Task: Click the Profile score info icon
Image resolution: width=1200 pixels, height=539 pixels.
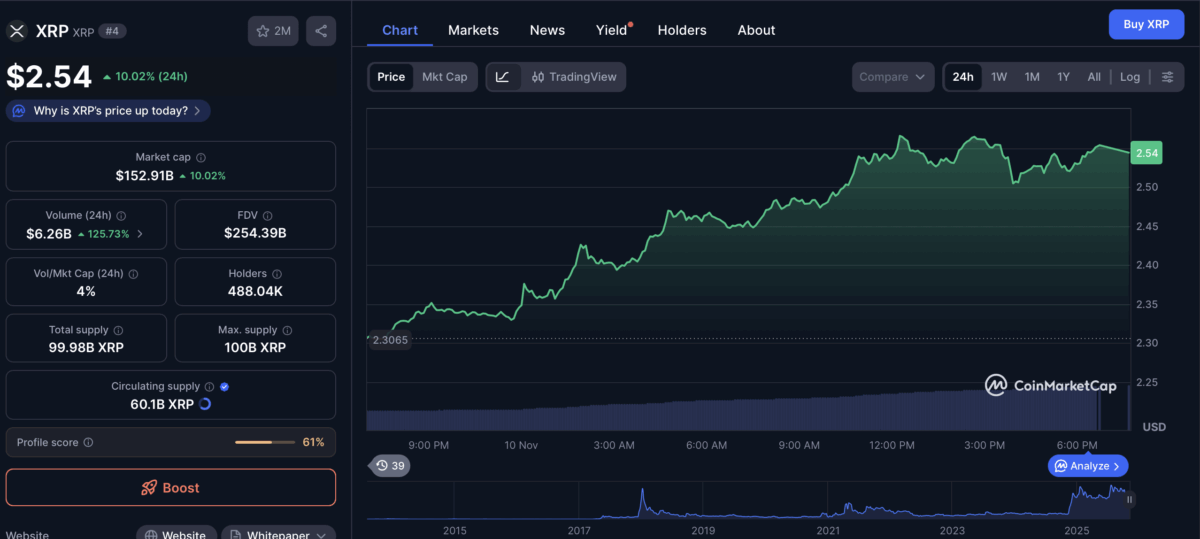Action: coord(88,442)
